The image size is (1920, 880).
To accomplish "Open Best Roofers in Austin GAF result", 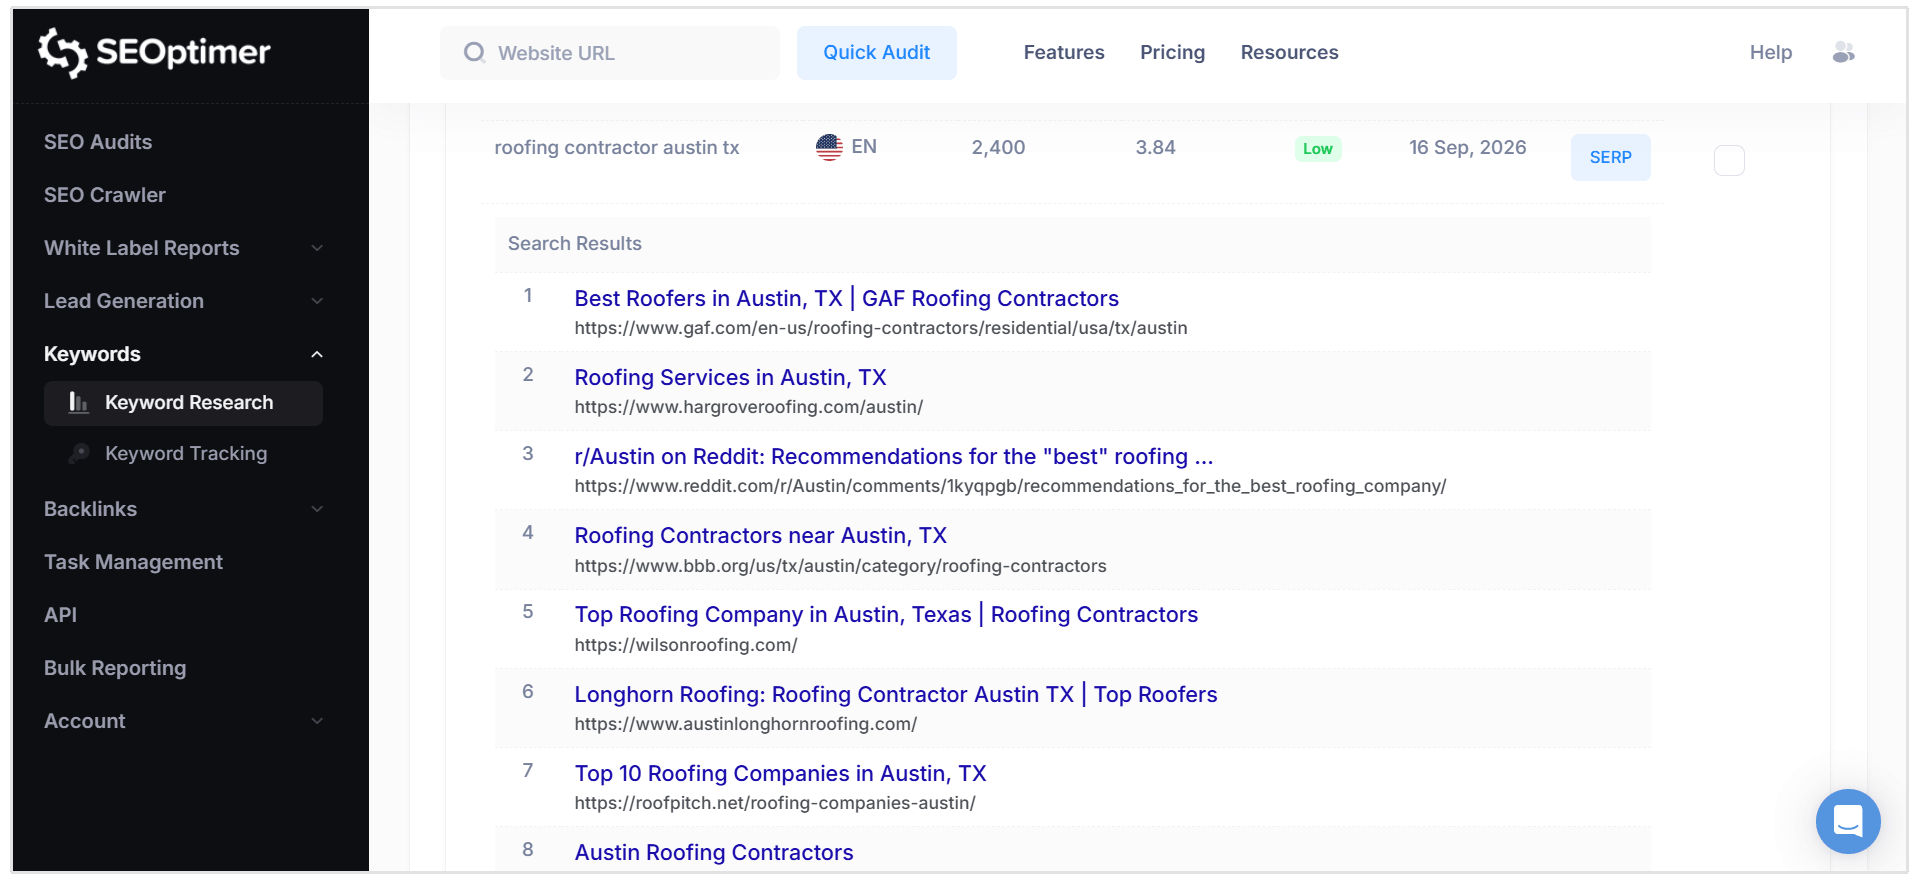I will tap(846, 298).
